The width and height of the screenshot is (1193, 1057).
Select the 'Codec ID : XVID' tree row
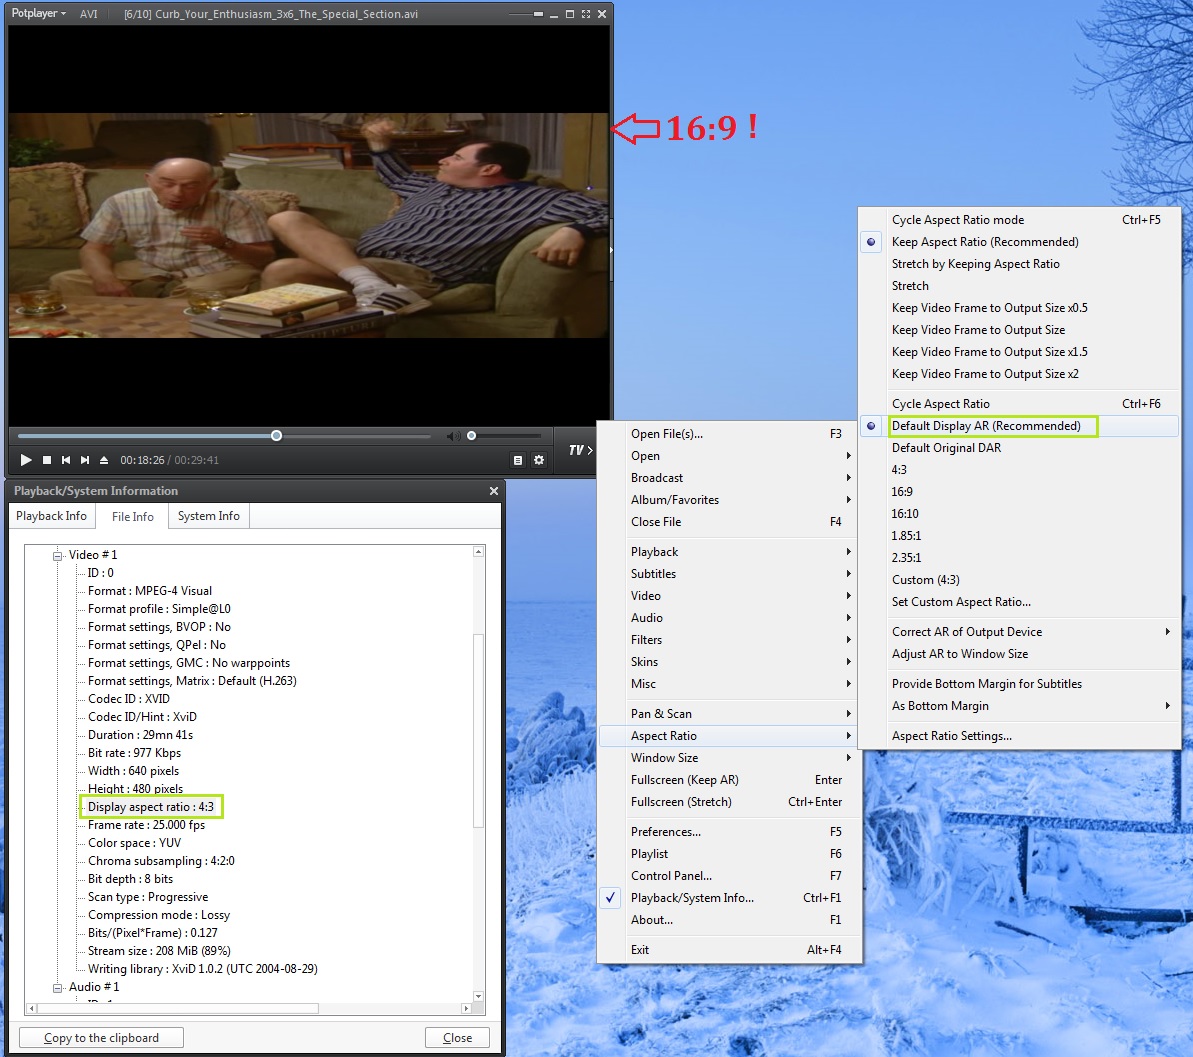[129, 699]
